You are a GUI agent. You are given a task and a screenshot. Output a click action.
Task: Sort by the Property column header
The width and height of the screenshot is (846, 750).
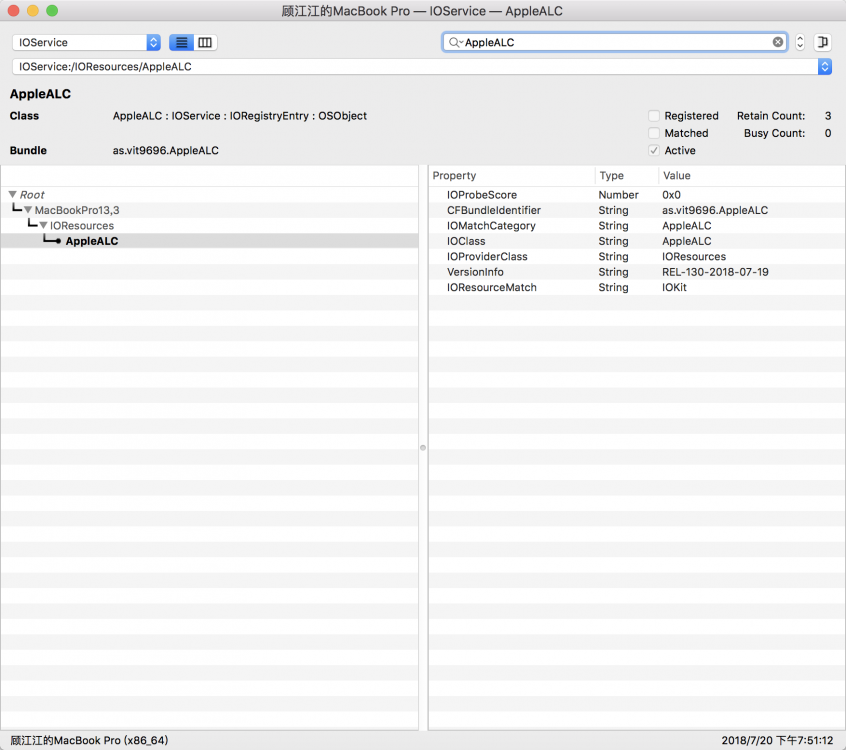click(x=513, y=175)
